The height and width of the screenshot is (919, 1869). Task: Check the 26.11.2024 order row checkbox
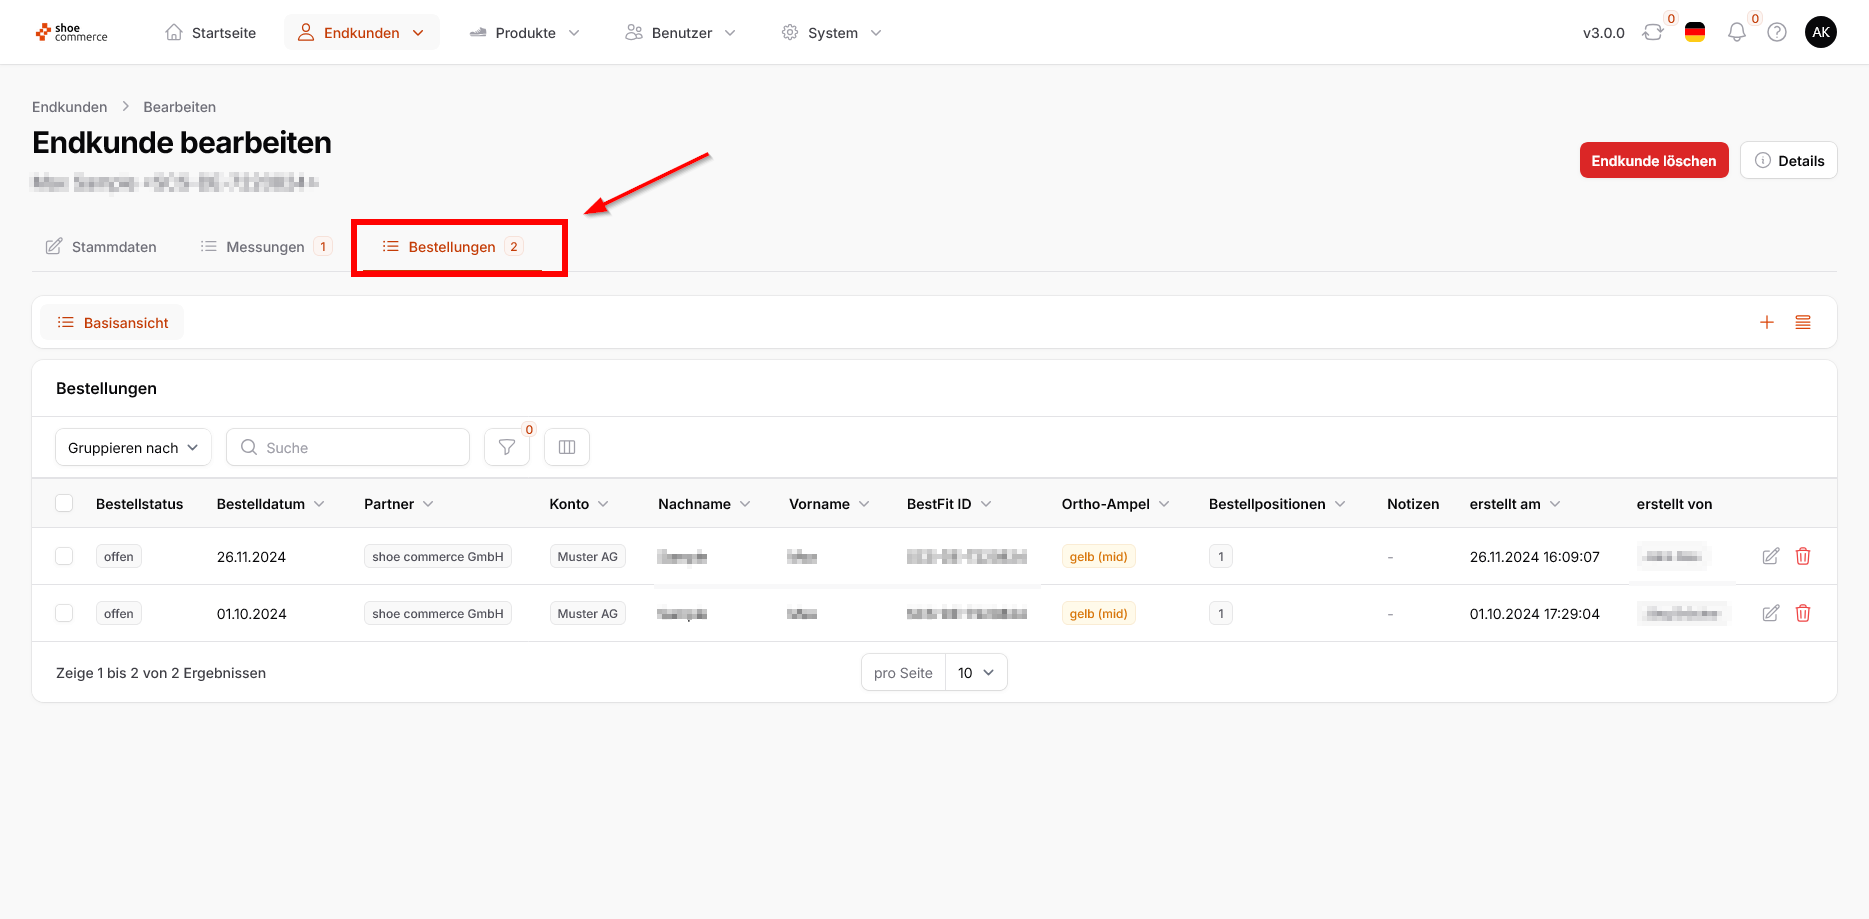[x=64, y=556]
